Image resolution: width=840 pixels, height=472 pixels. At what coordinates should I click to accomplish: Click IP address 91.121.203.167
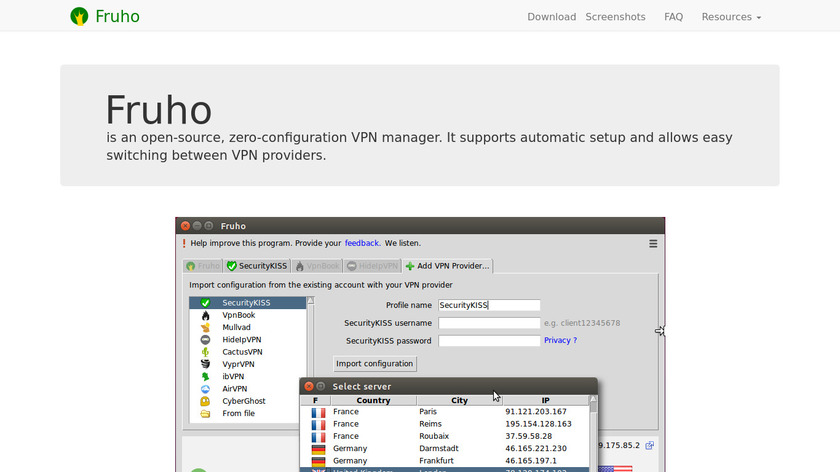pyautogui.click(x=536, y=412)
